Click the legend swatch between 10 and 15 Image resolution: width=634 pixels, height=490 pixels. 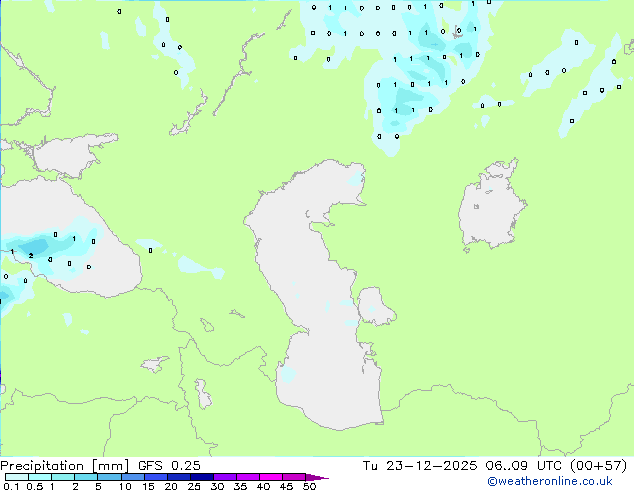pyautogui.click(x=133, y=477)
